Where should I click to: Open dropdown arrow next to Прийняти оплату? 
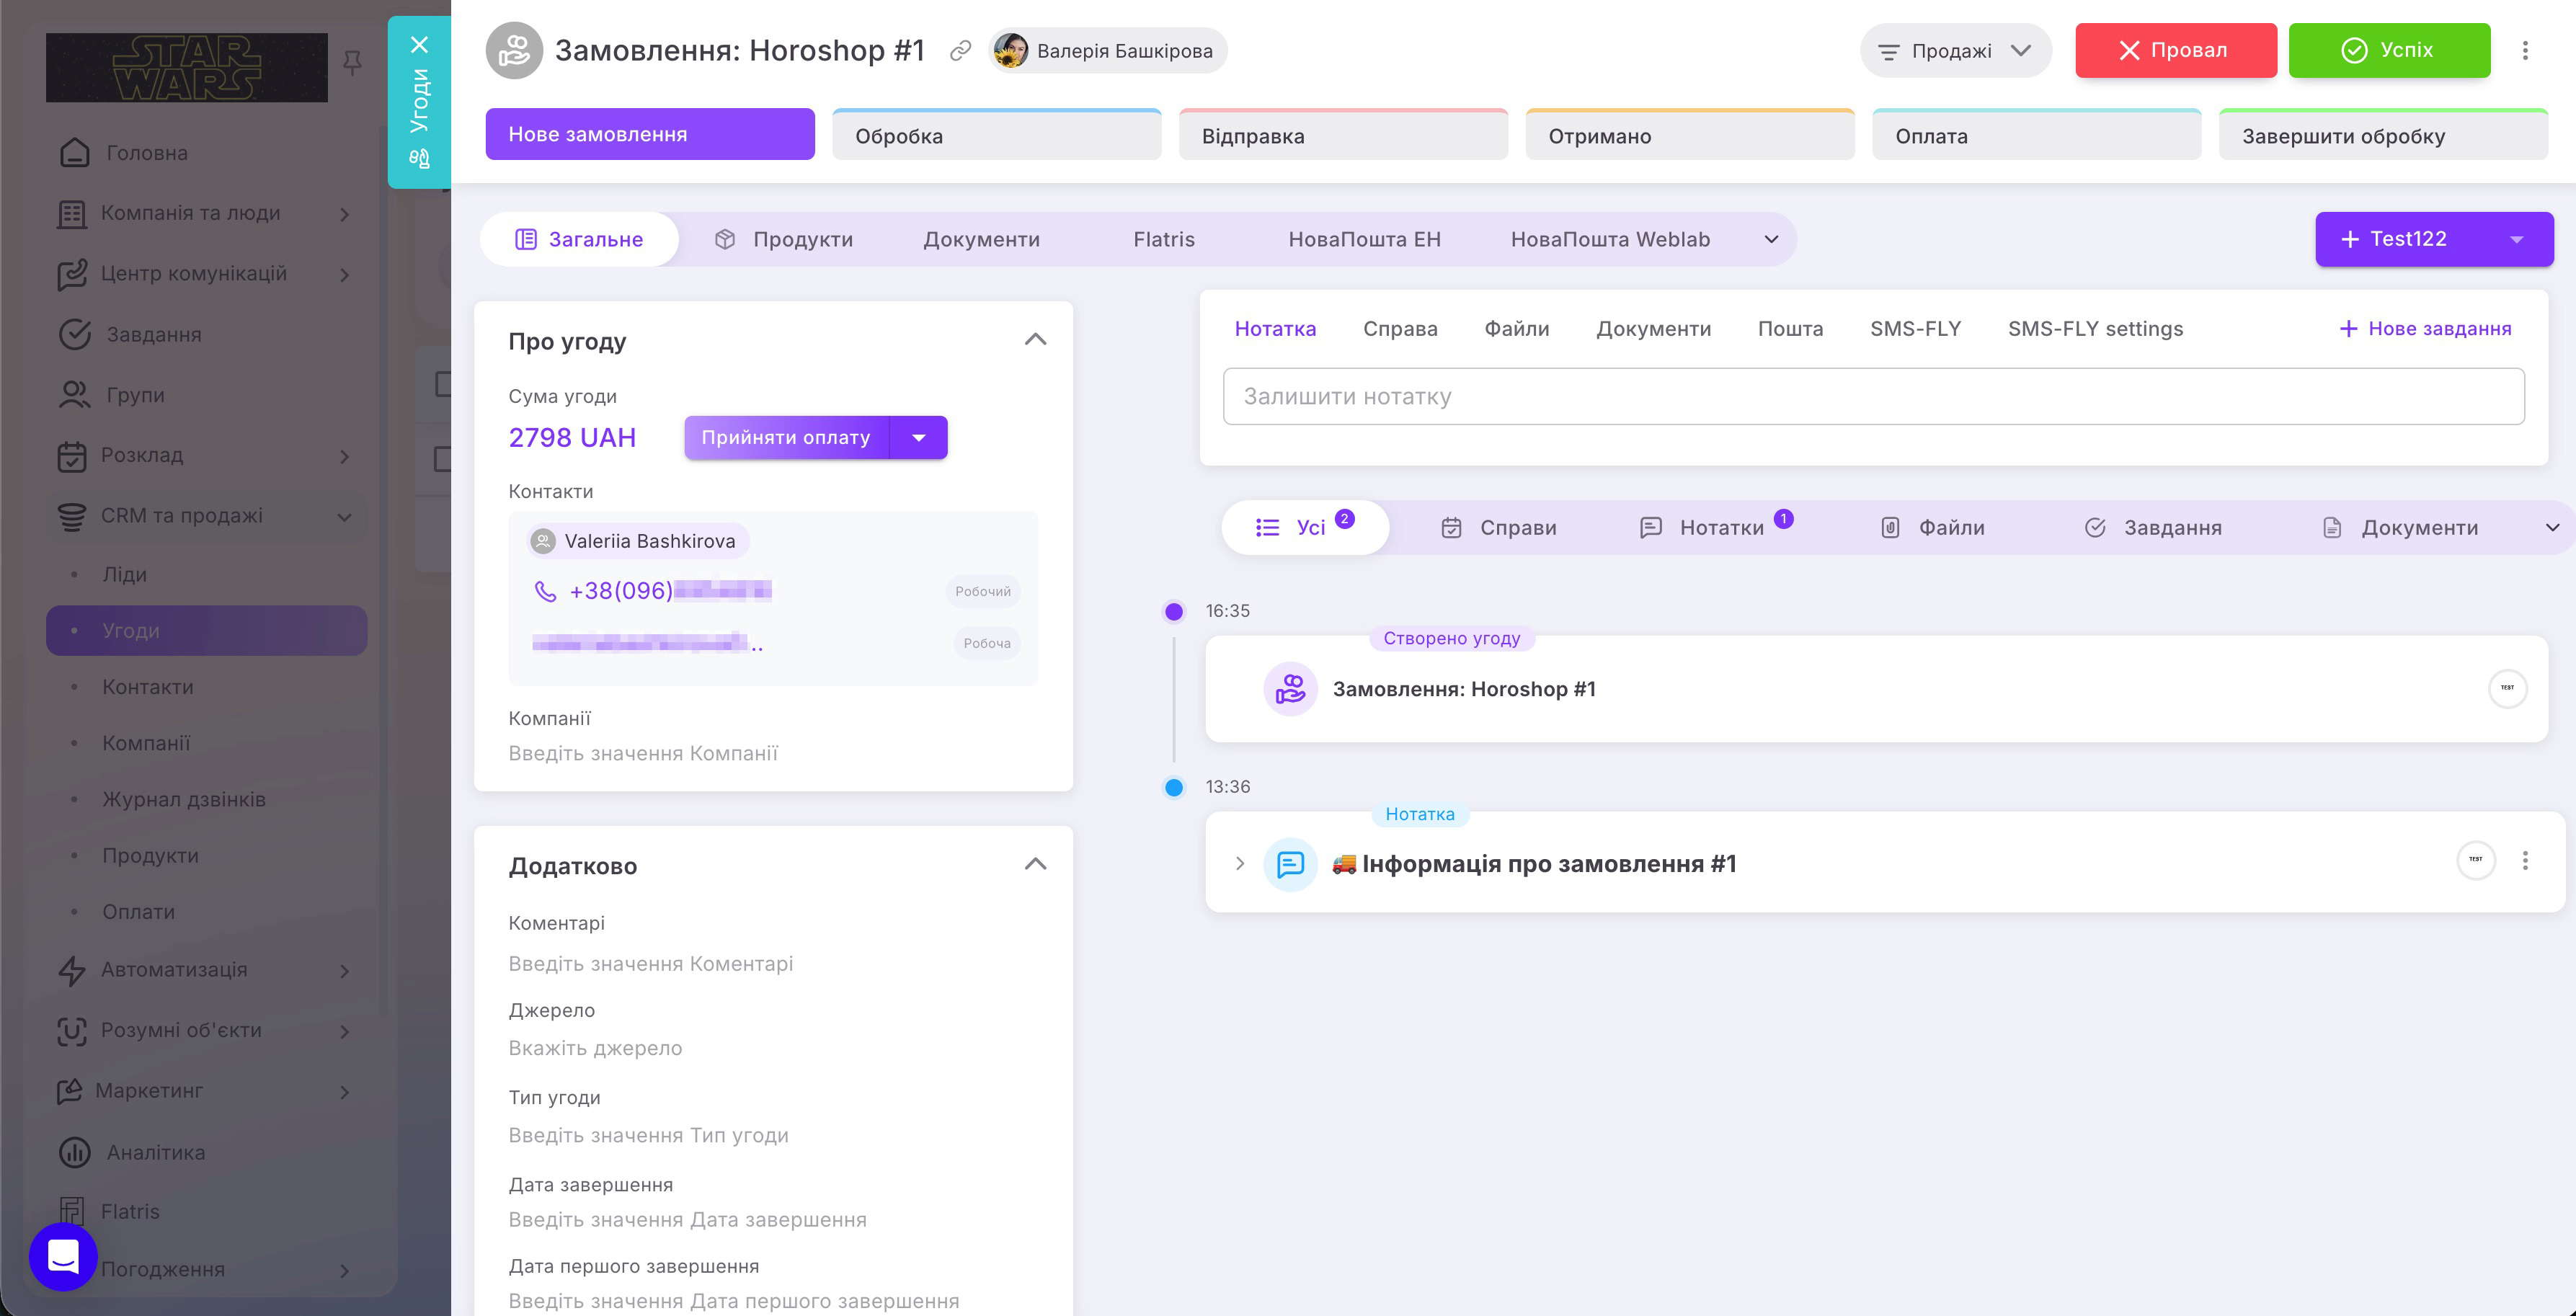[x=919, y=437]
